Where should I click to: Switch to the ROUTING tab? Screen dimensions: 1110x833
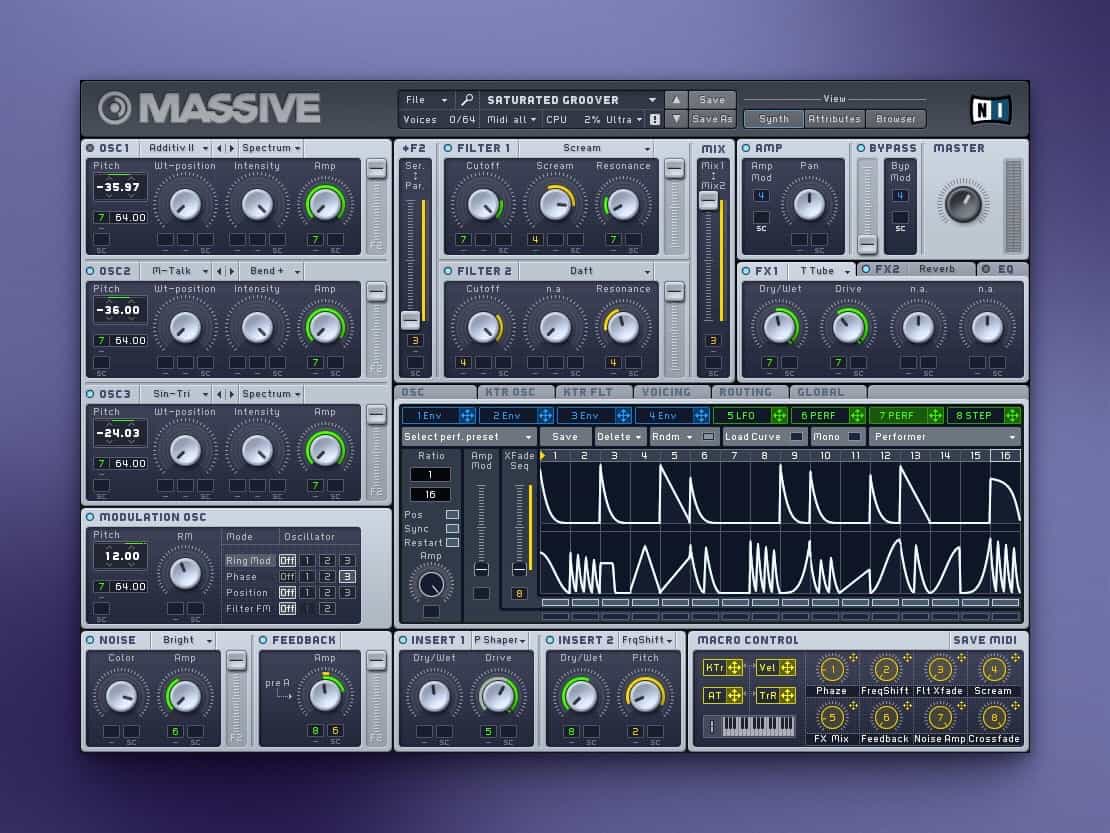point(745,392)
